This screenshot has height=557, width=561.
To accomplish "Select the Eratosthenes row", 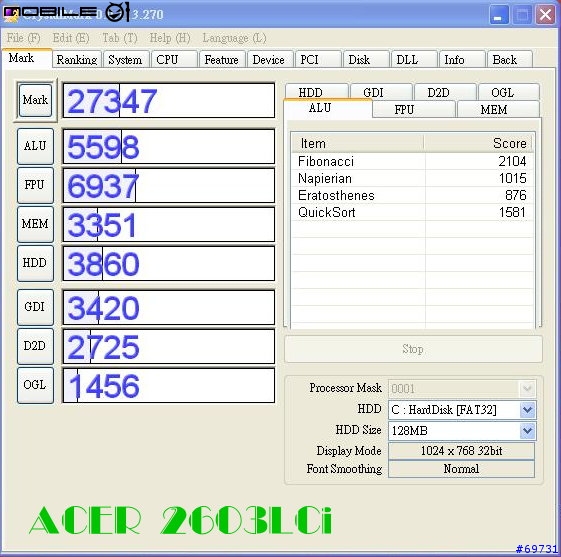I will pos(413,195).
